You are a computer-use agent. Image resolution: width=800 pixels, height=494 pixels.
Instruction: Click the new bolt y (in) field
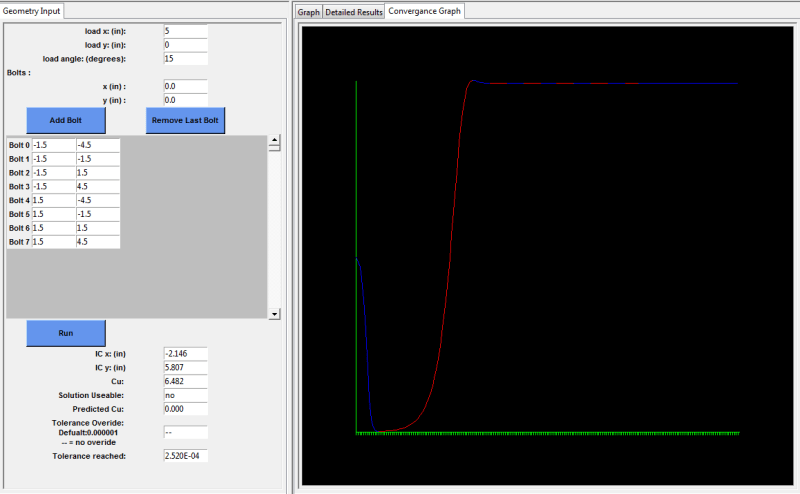[x=185, y=100]
